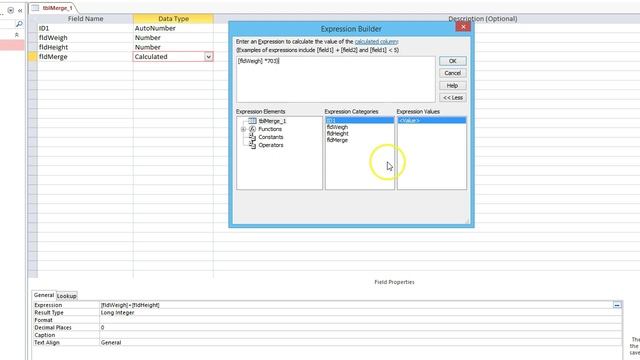This screenshot has height=360, width=640.
Task: Open expression builder via Expression property button
Action: click(x=617, y=305)
